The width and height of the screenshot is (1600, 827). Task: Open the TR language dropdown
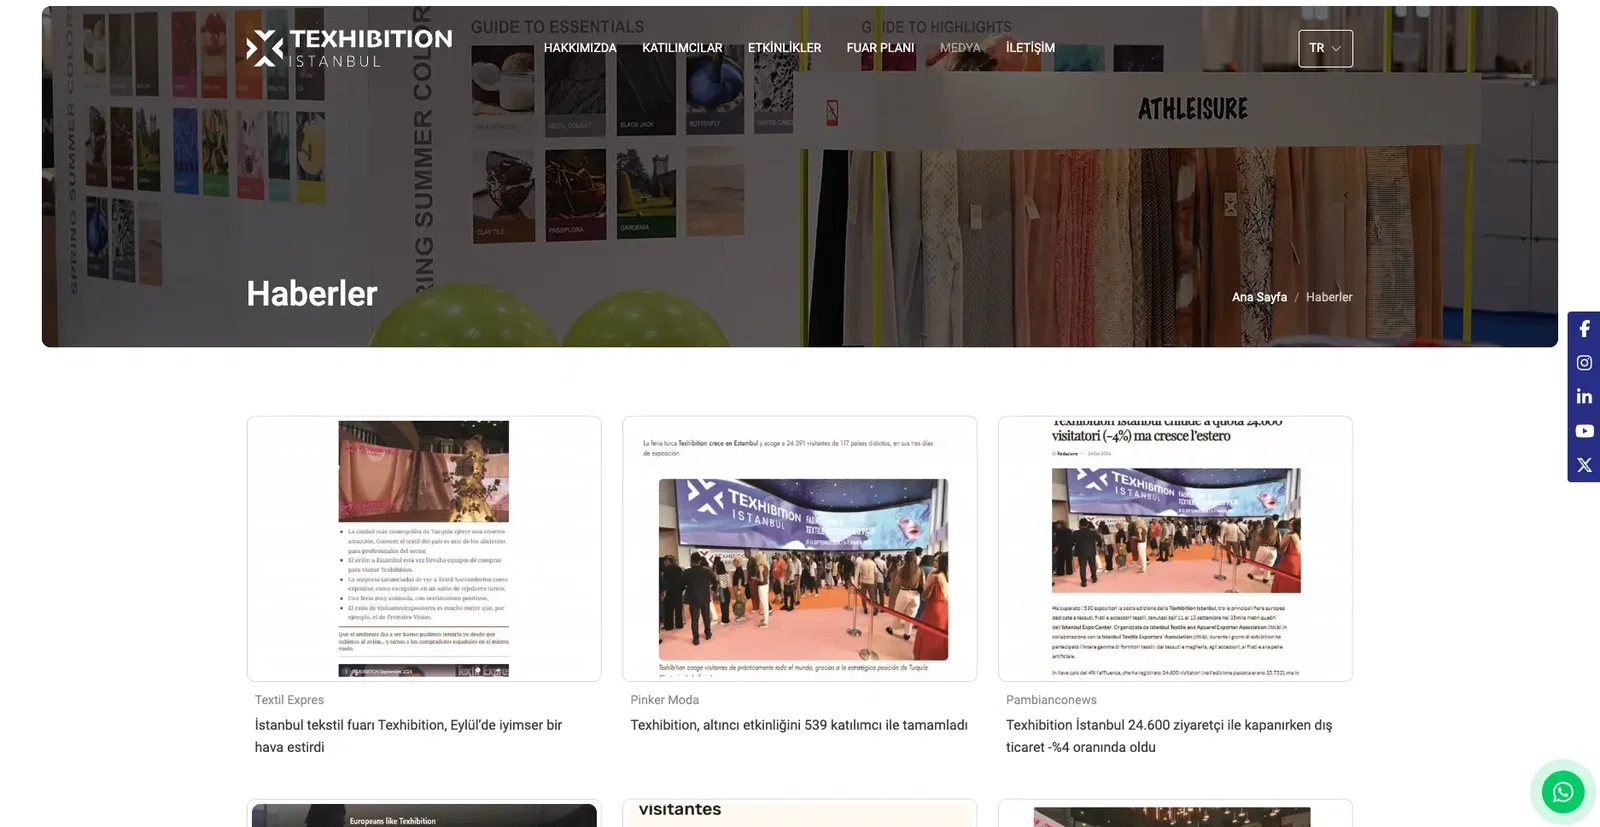(x=1325, y=48)
